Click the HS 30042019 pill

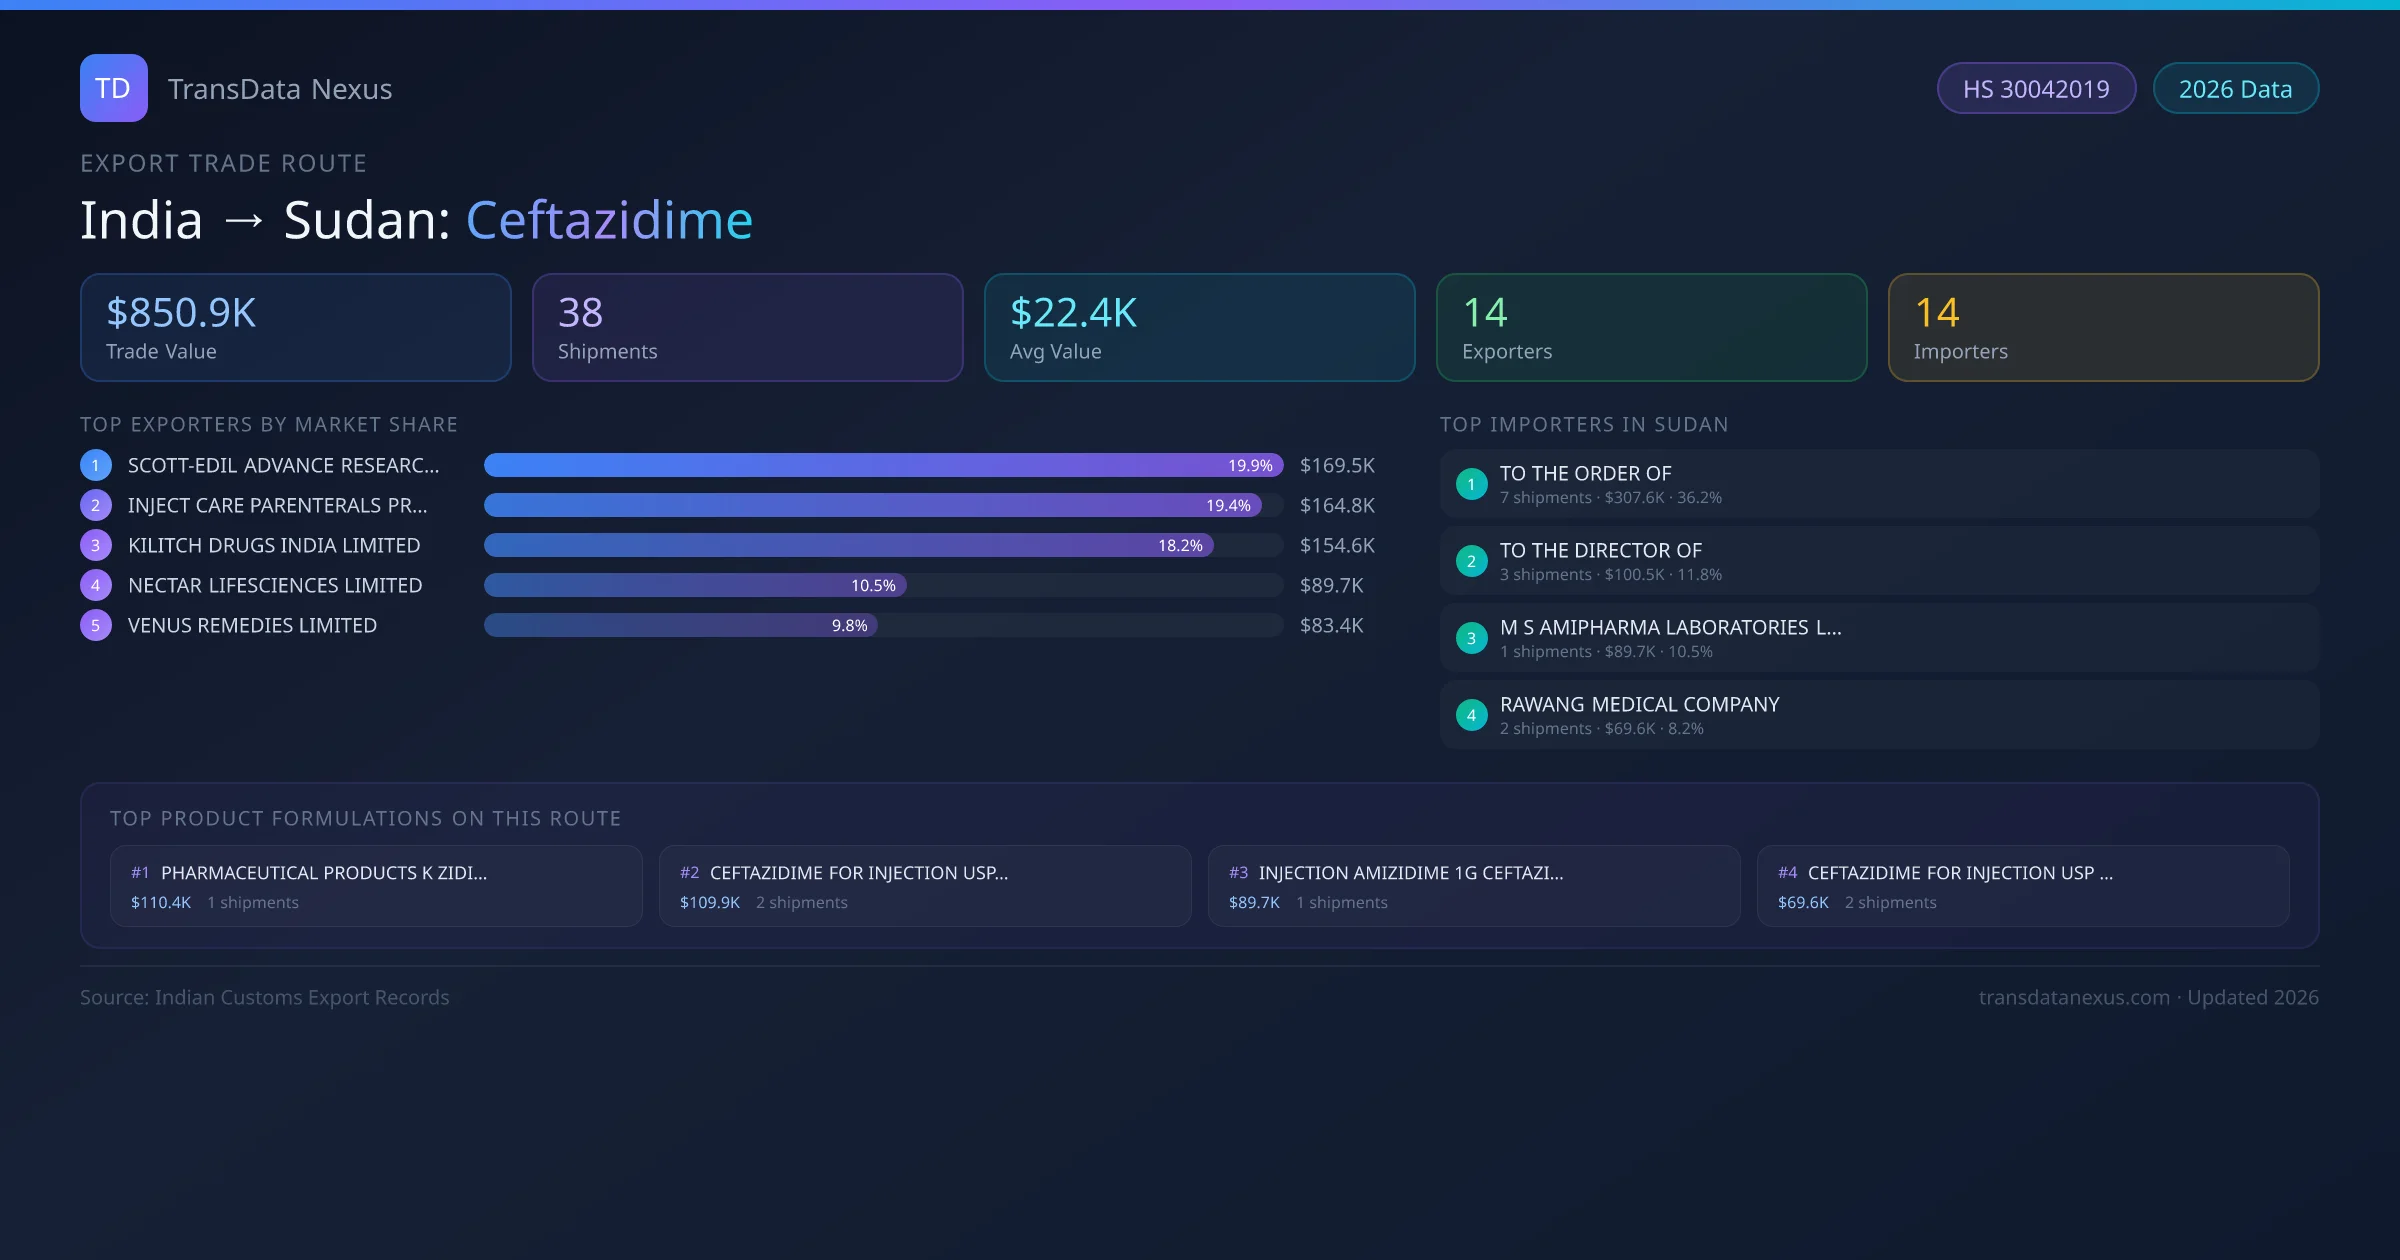(2035, 89)
